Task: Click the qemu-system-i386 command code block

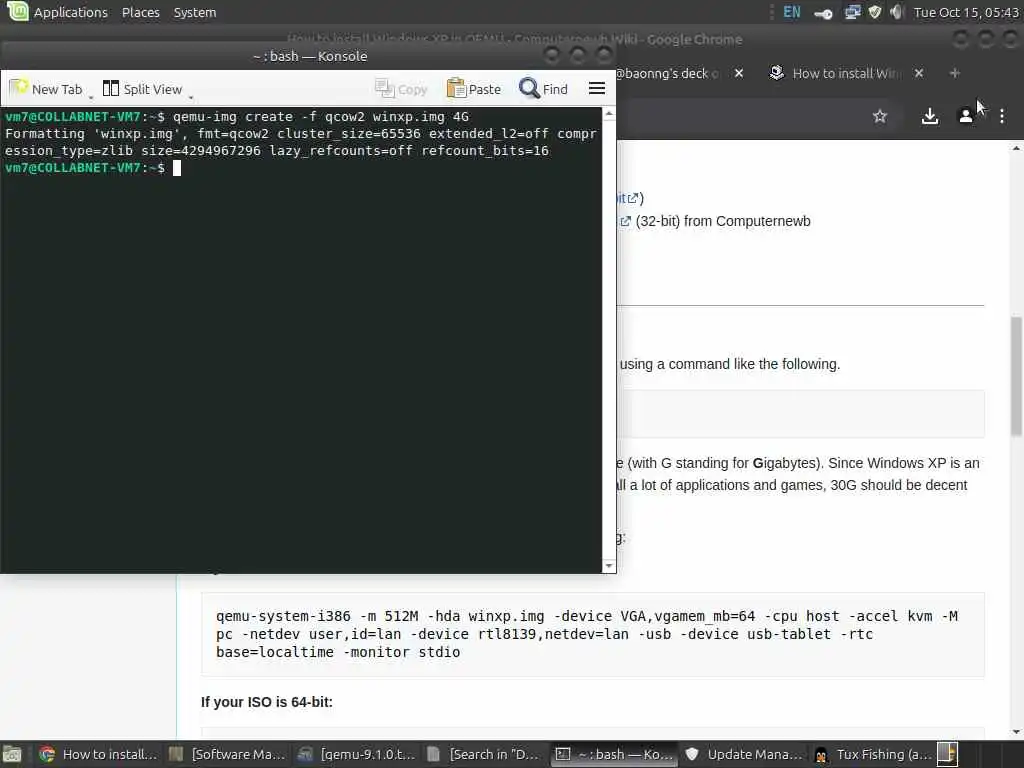Action: [592, 634]
